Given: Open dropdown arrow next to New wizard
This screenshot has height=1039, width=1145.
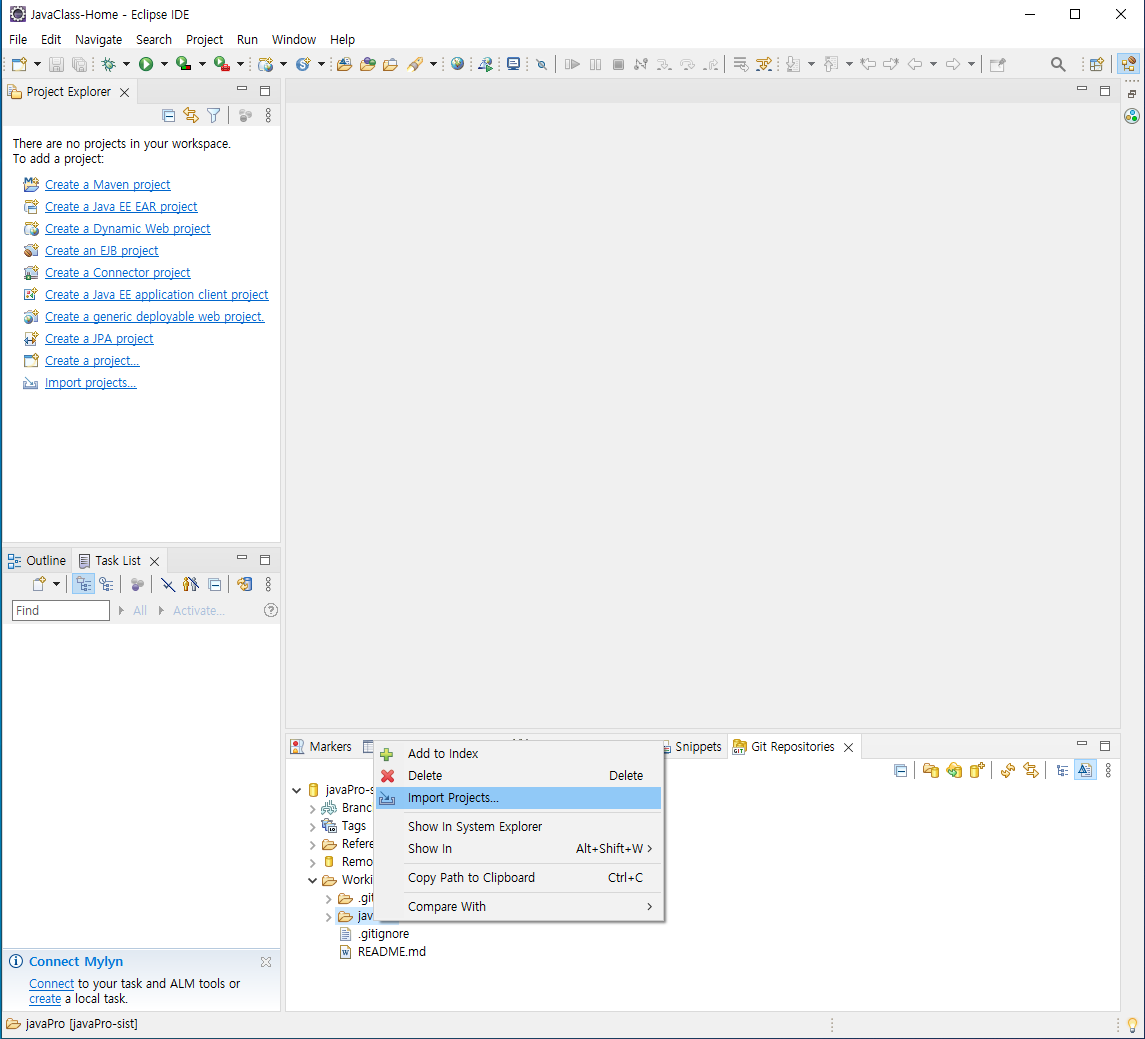Looking at the screenshot, I should point(37,64).
